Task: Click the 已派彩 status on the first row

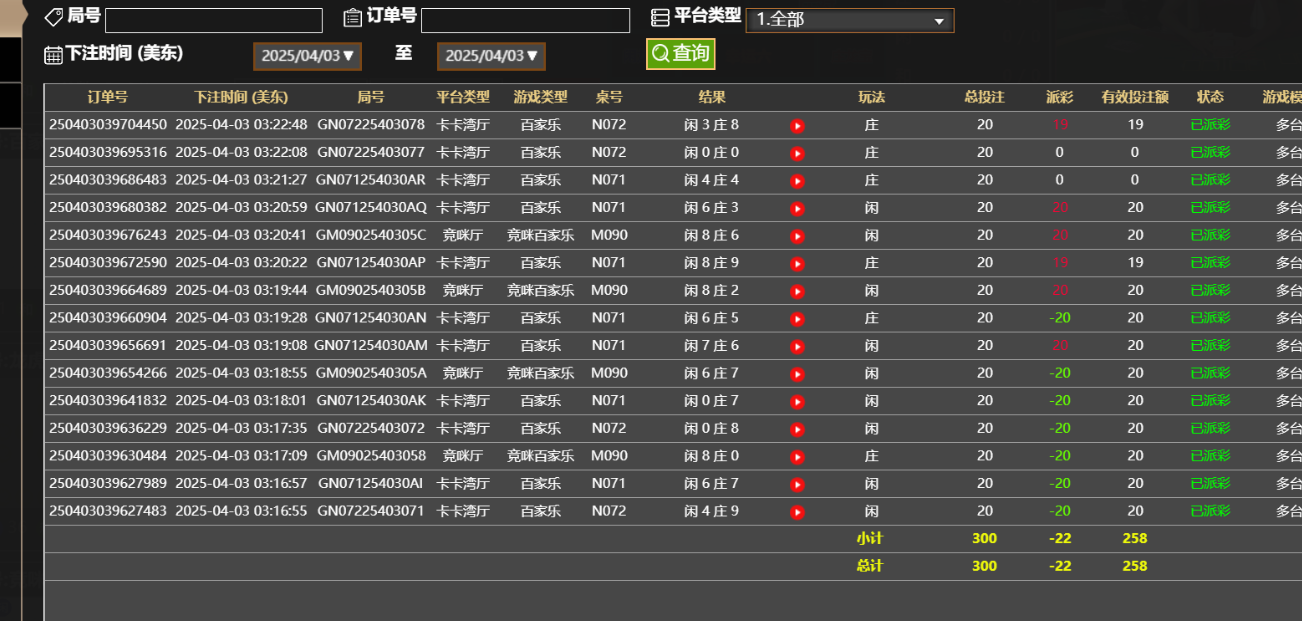Action: point(1210,124)
